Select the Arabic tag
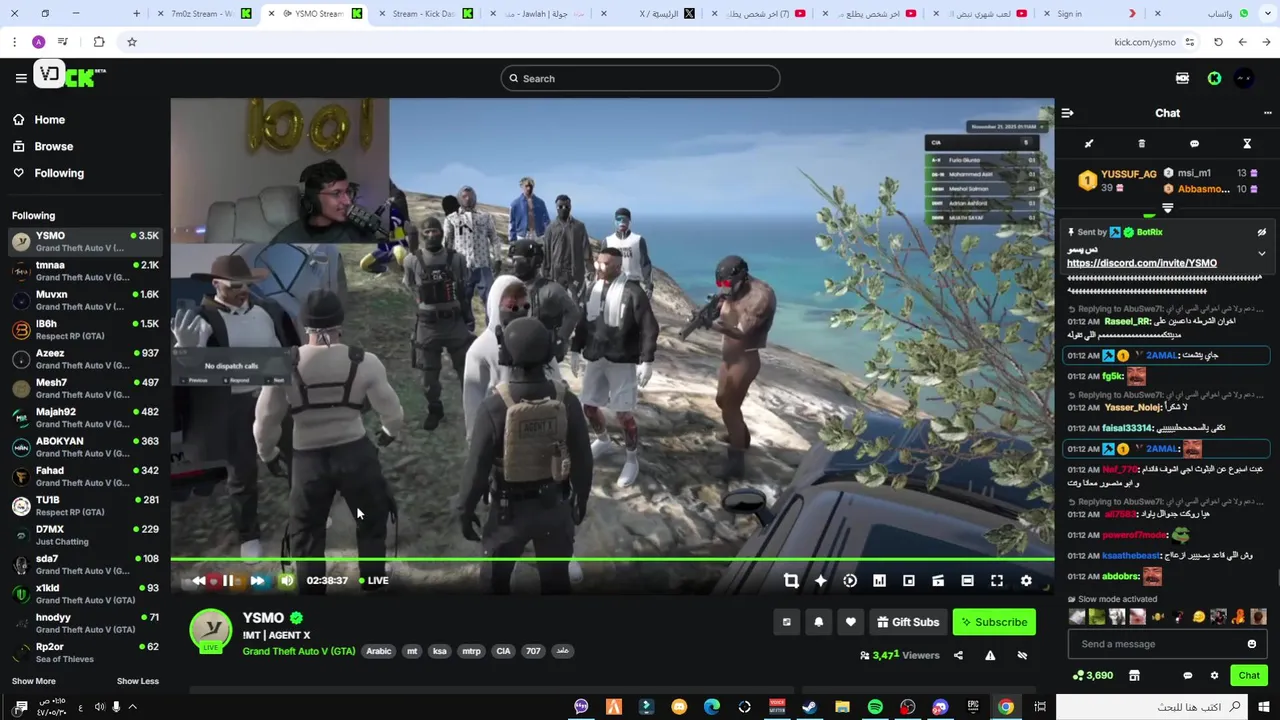This screenshot has width=1280, height=720. [379, 651]
